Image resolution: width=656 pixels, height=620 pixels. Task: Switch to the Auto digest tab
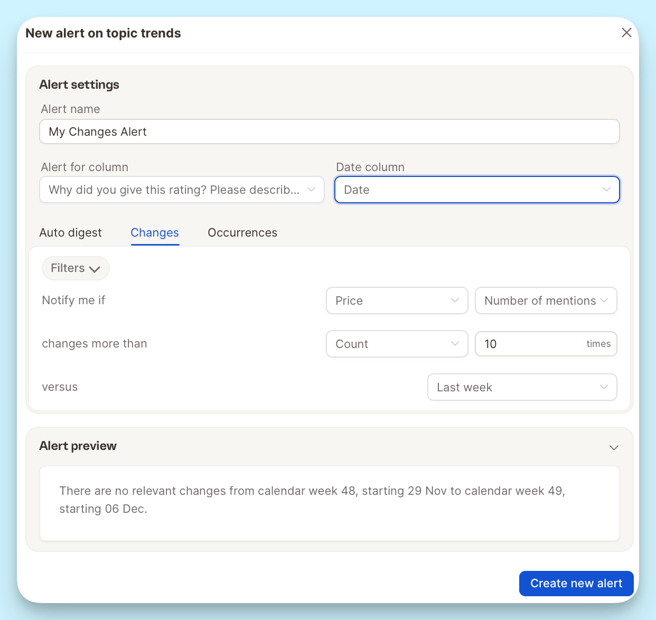coord(70,233)
